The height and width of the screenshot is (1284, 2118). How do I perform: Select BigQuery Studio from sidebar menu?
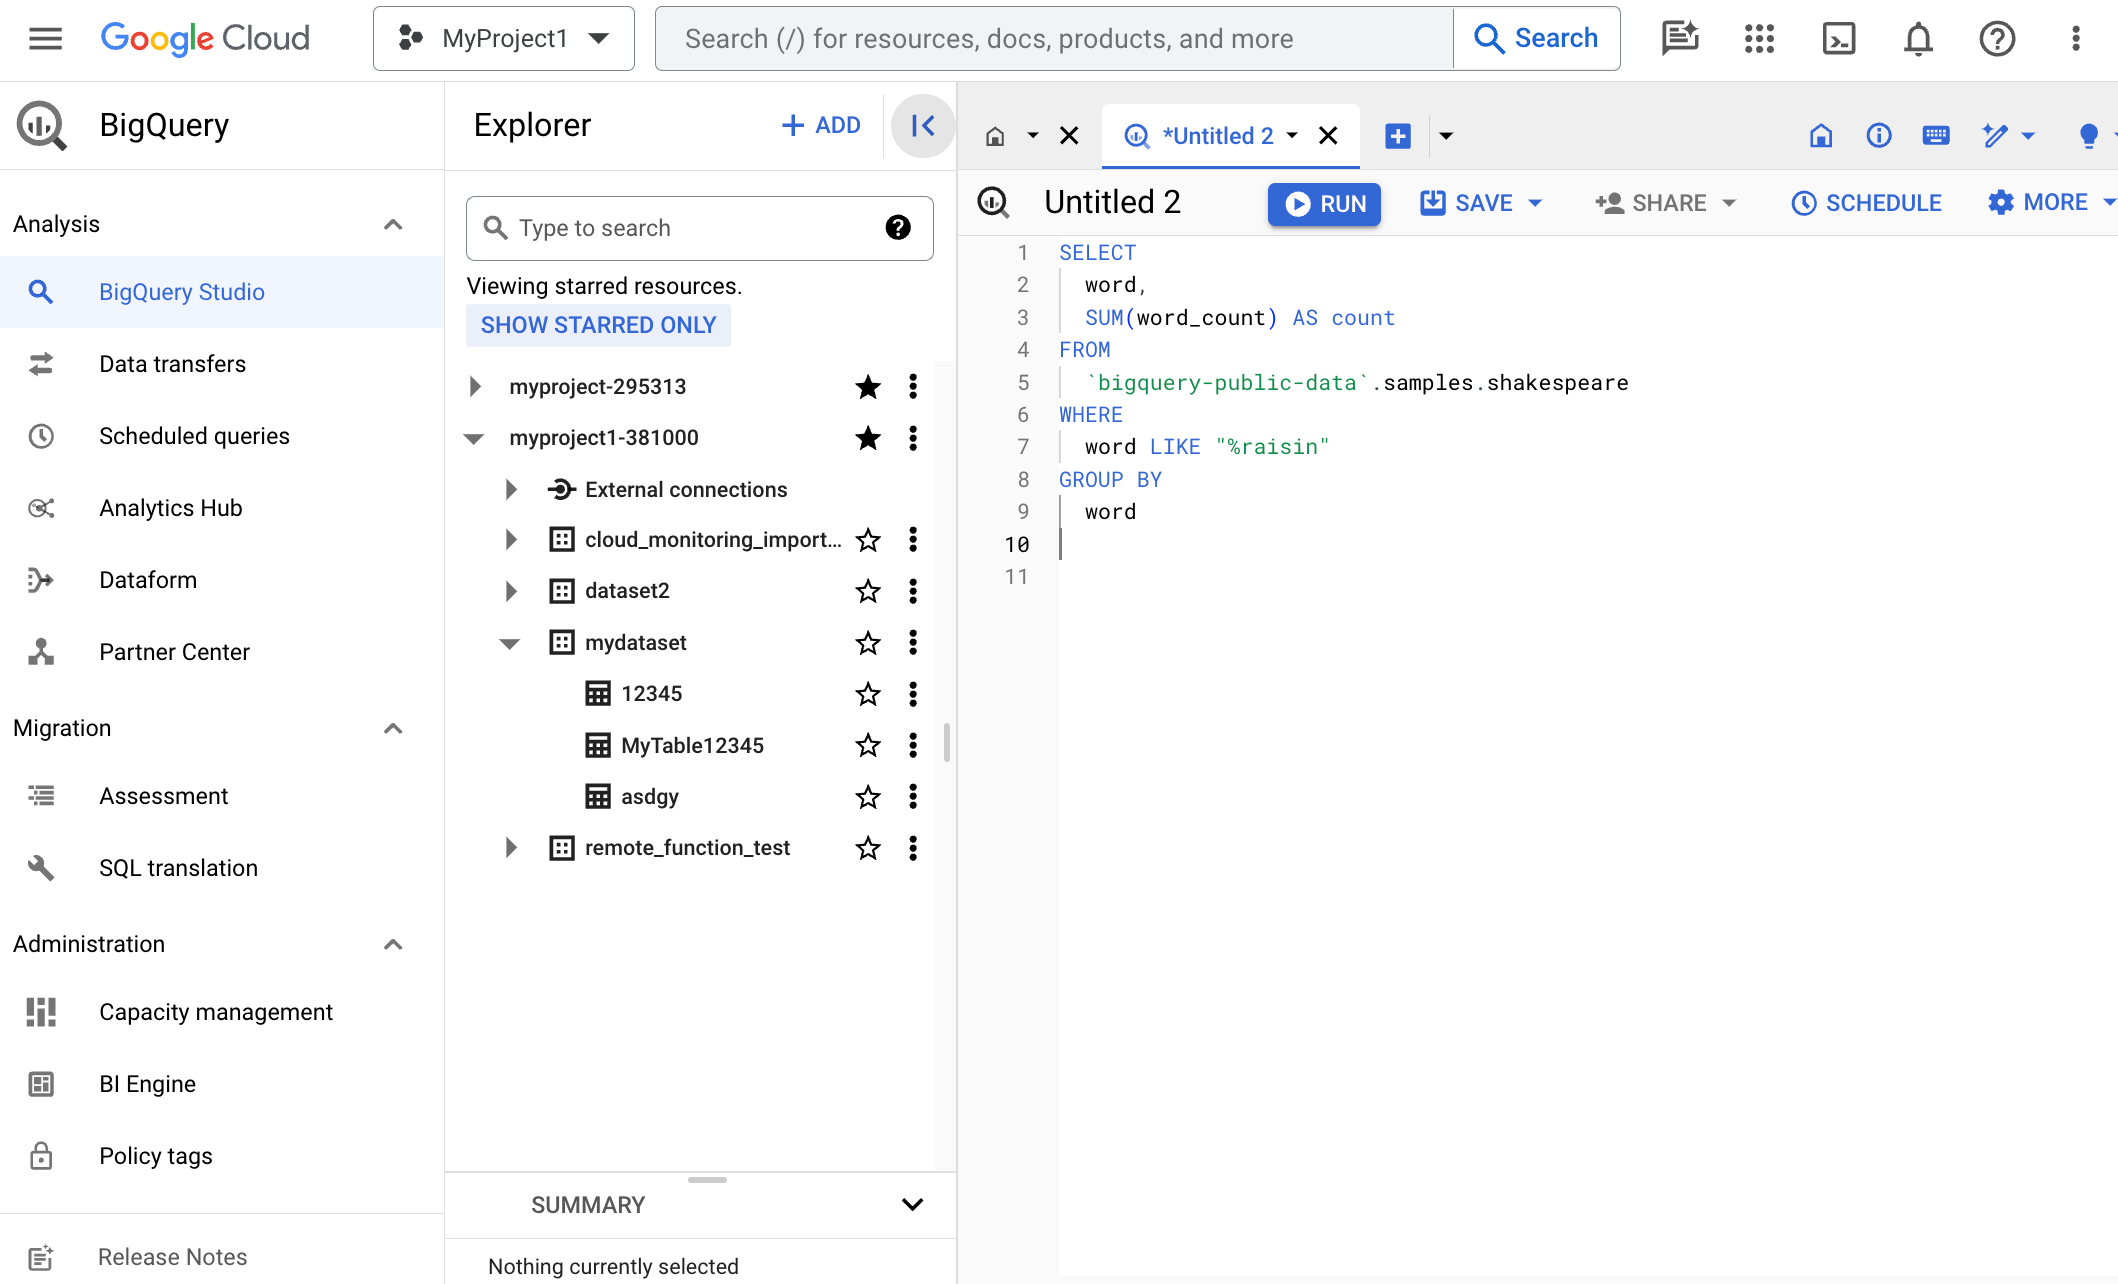pos(183,292)
